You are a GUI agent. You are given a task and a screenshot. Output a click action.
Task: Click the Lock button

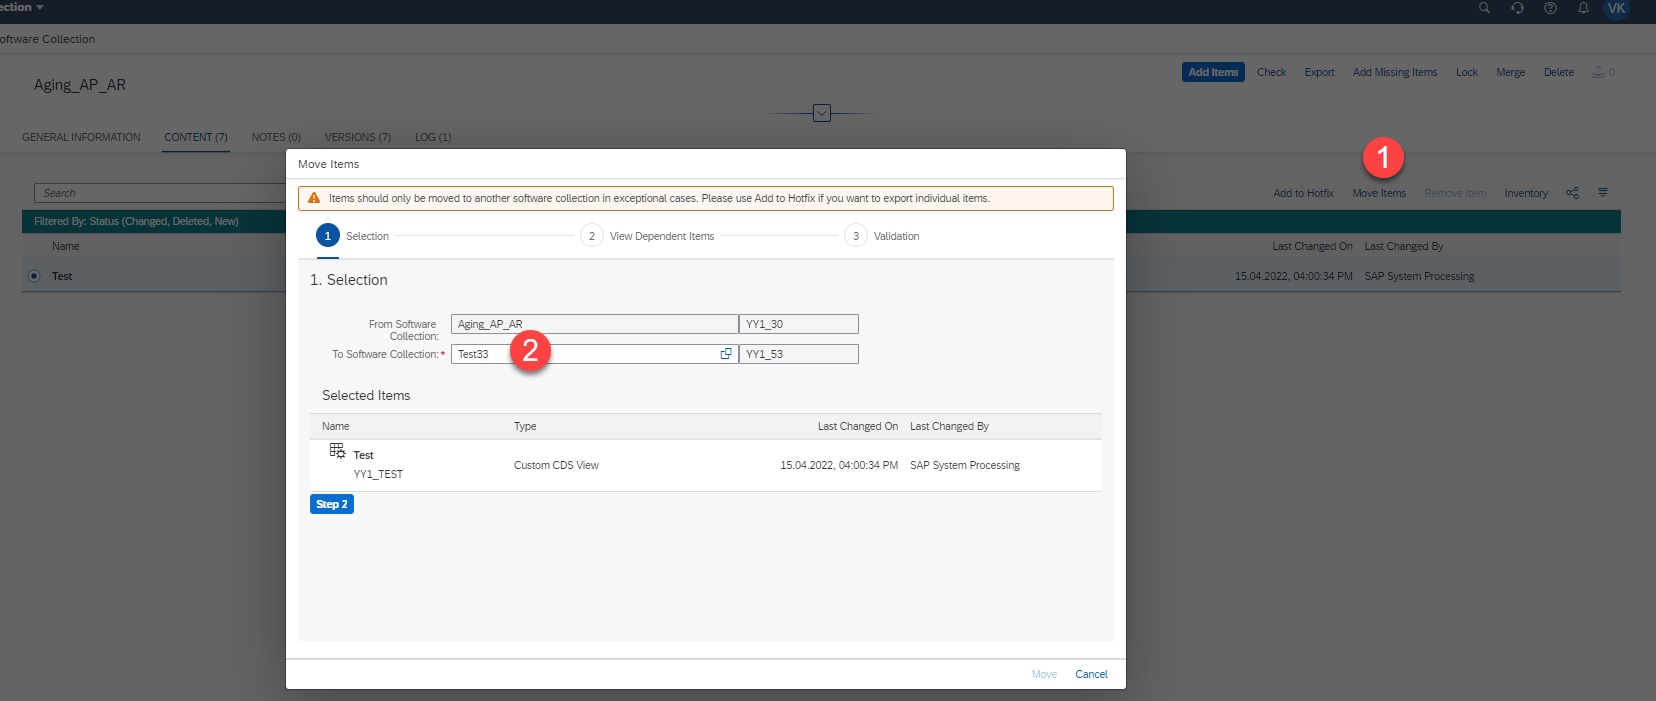pyautogui.click(x=1467, y=72)
